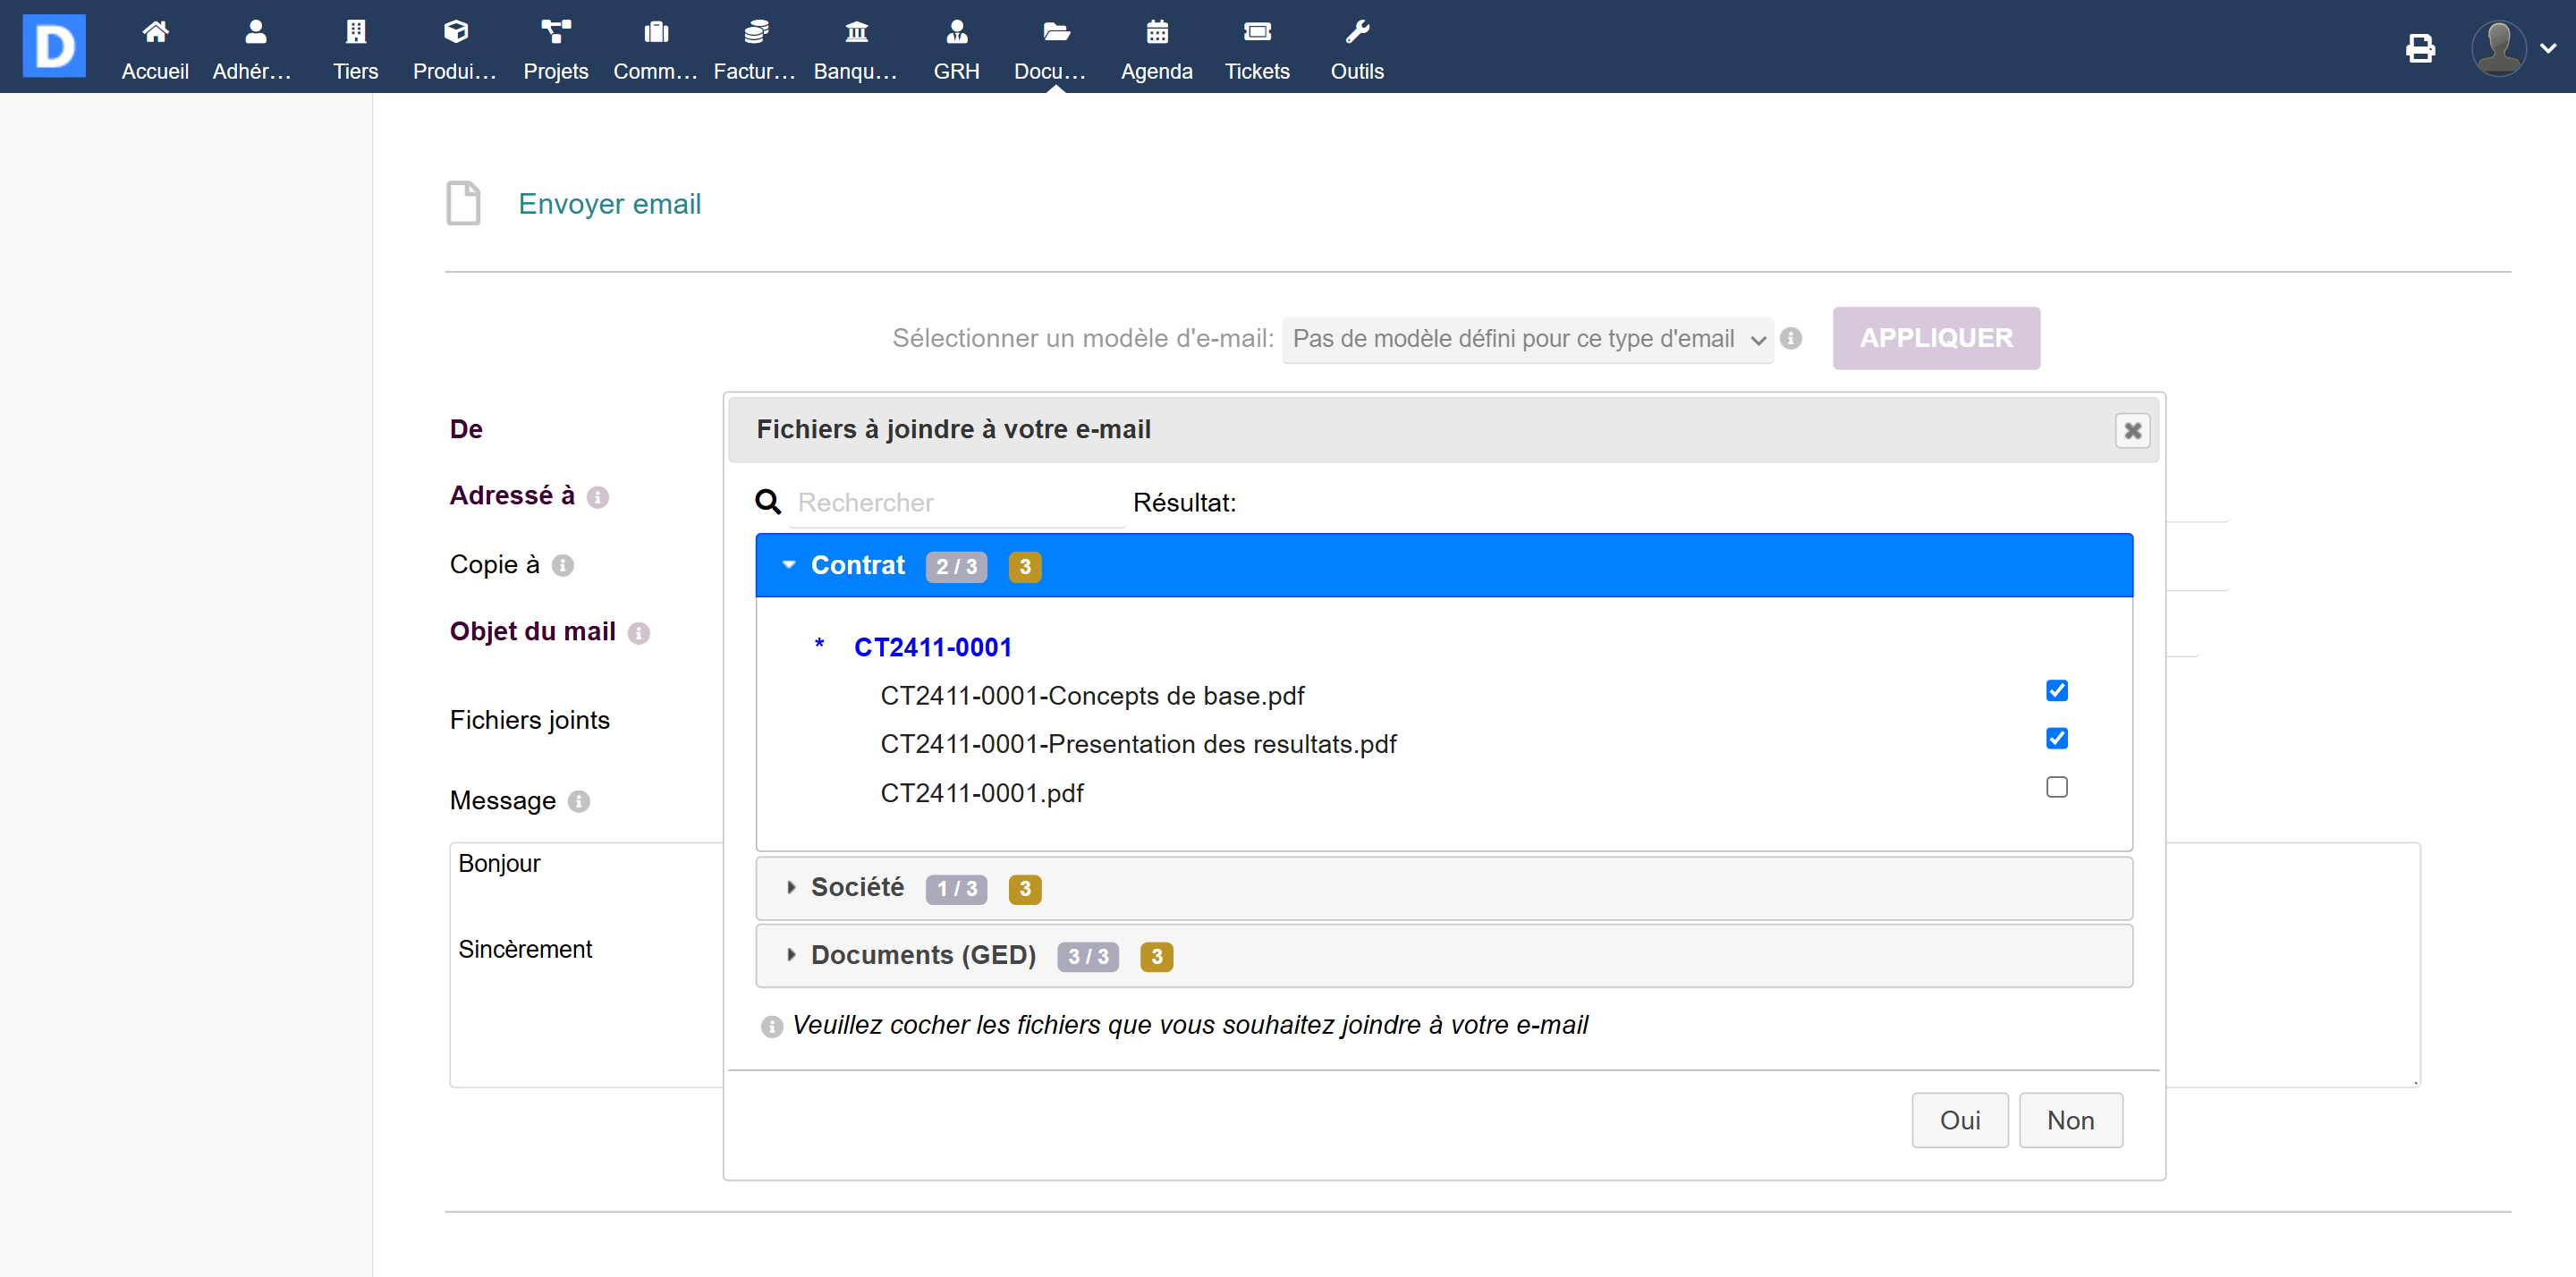Uncheck CT2411-0001-Concepts de base.pdf checkbox
This screenshot has height=1277, width=2576.
2056,691
